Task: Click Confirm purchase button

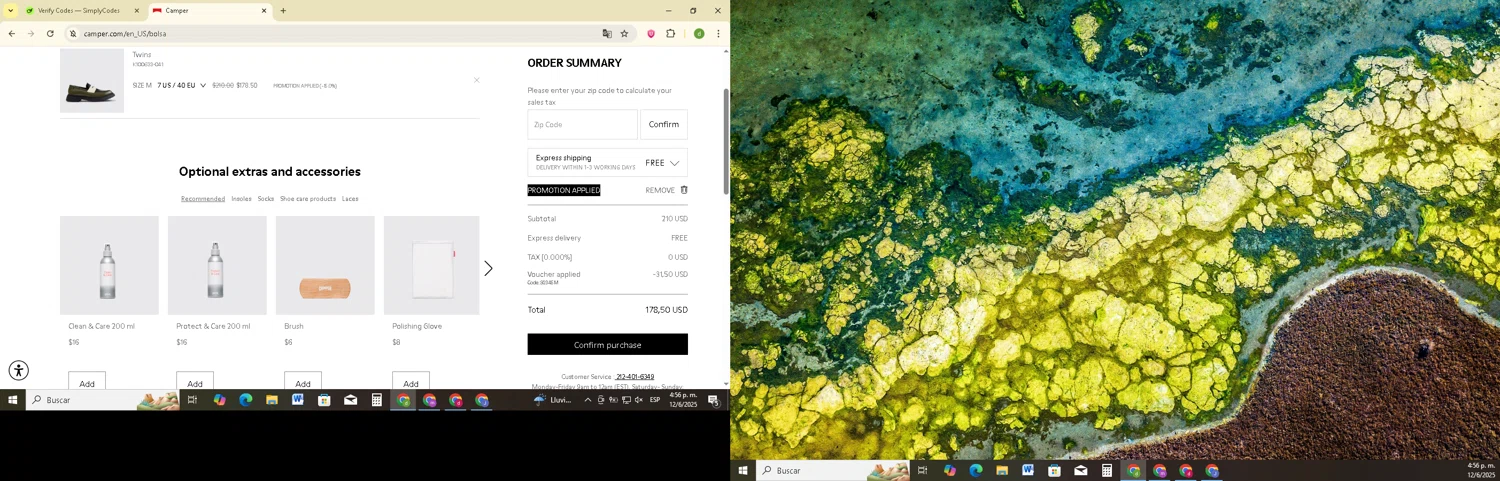Action: [607, 345]
